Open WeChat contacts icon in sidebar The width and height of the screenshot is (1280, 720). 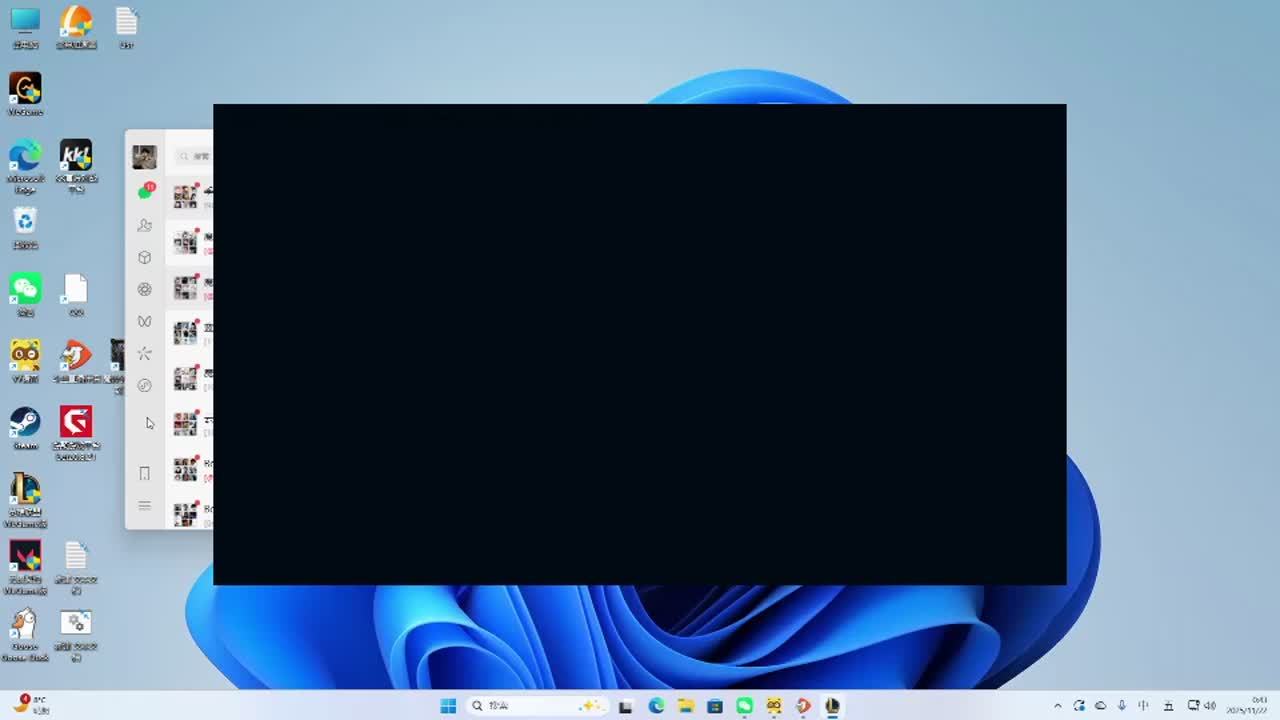tap(145, 225)
